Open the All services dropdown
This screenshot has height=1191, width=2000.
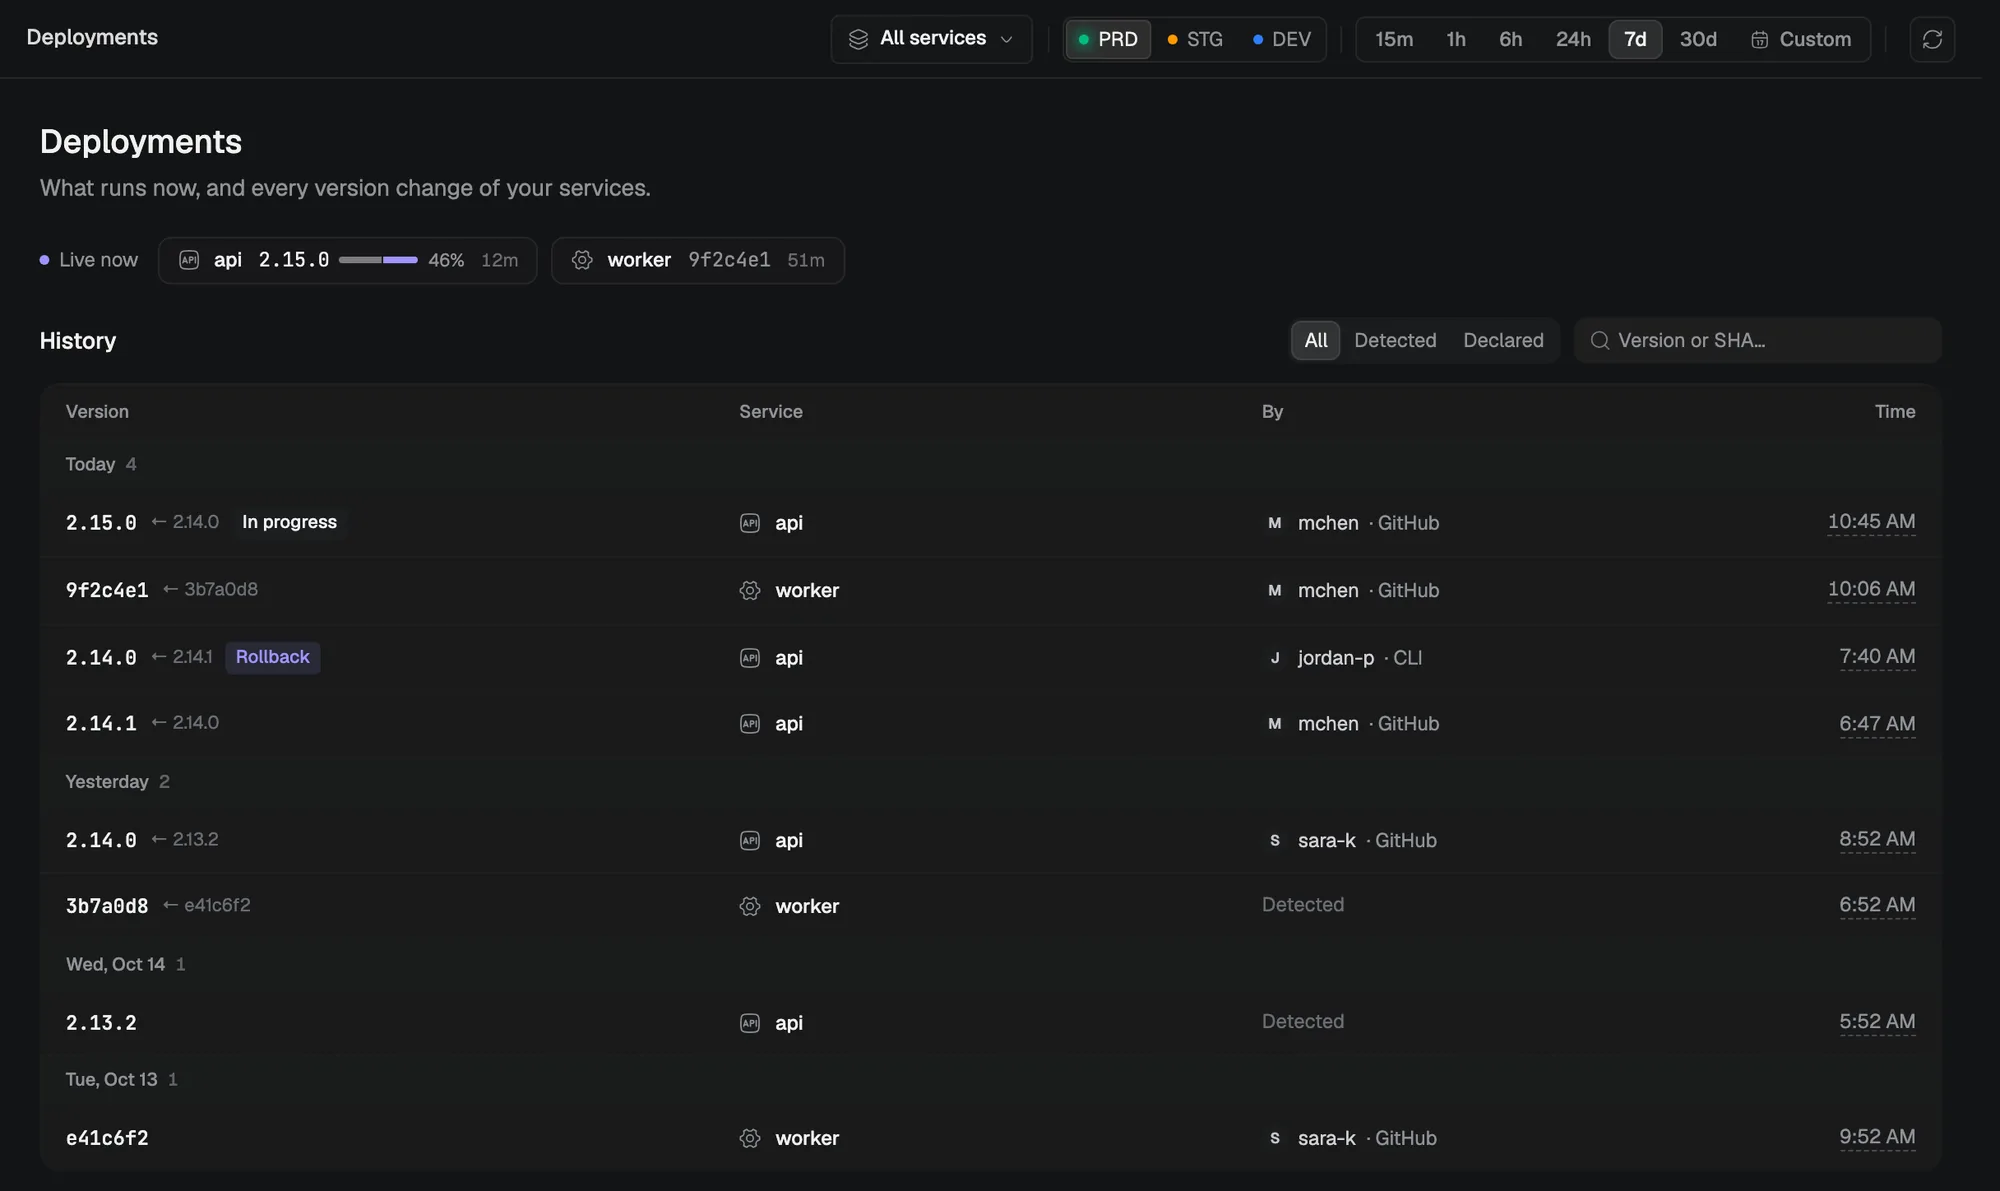pos(931,39)
